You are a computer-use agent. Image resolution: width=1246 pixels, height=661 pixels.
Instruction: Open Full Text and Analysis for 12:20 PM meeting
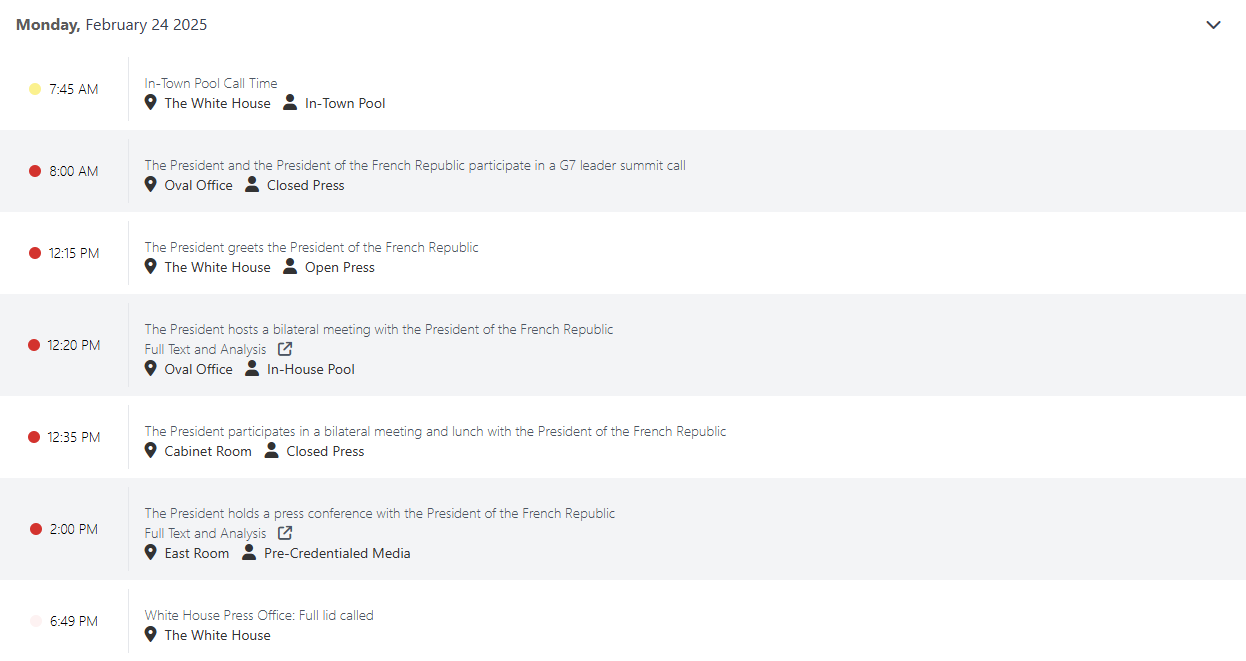click(206, 349)
